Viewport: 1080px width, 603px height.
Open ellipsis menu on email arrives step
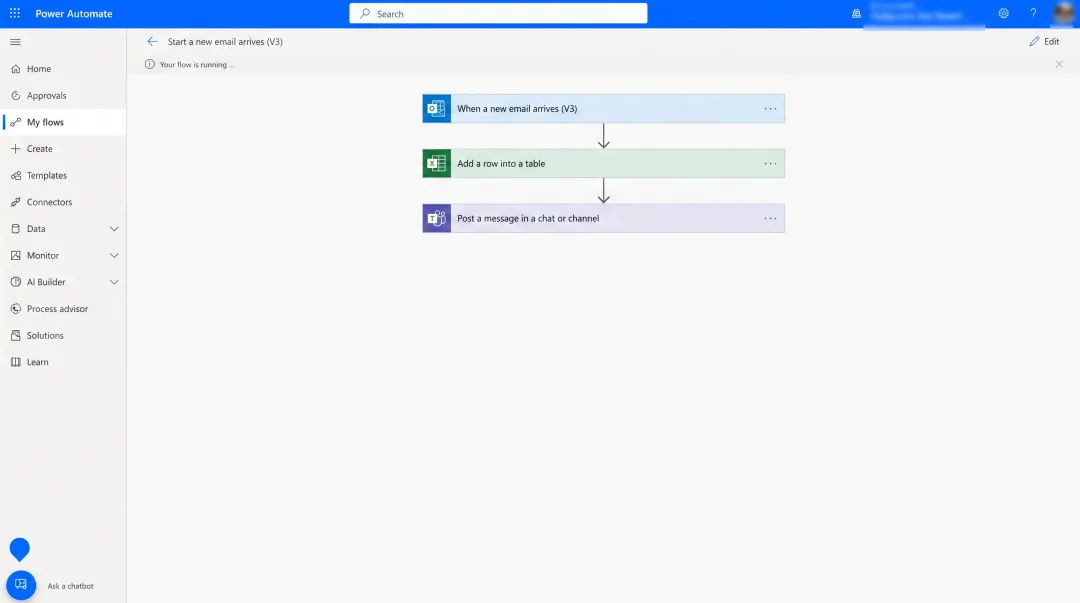pos(770,109)
